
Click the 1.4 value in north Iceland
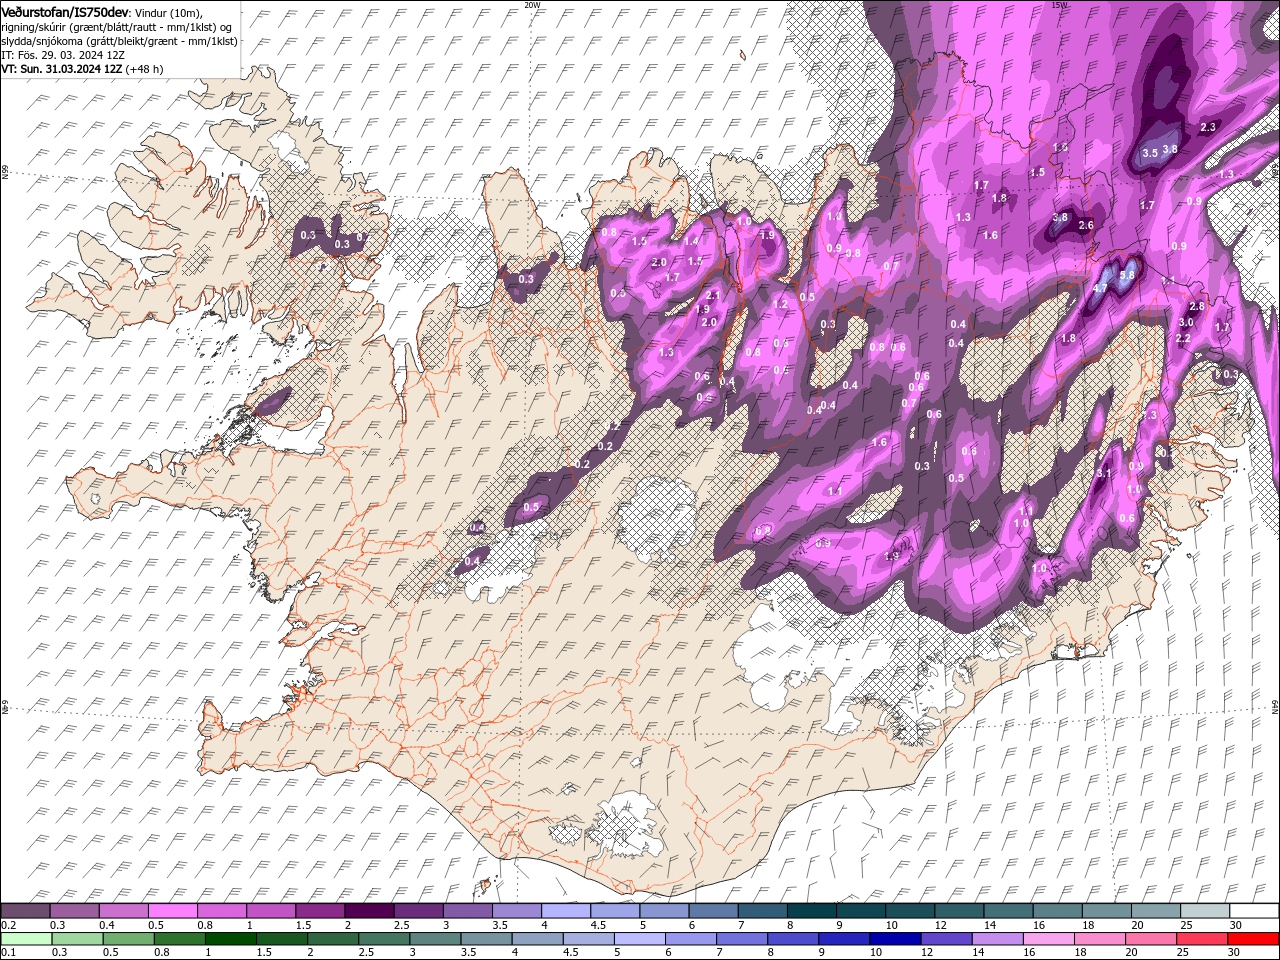pos(690,241)
